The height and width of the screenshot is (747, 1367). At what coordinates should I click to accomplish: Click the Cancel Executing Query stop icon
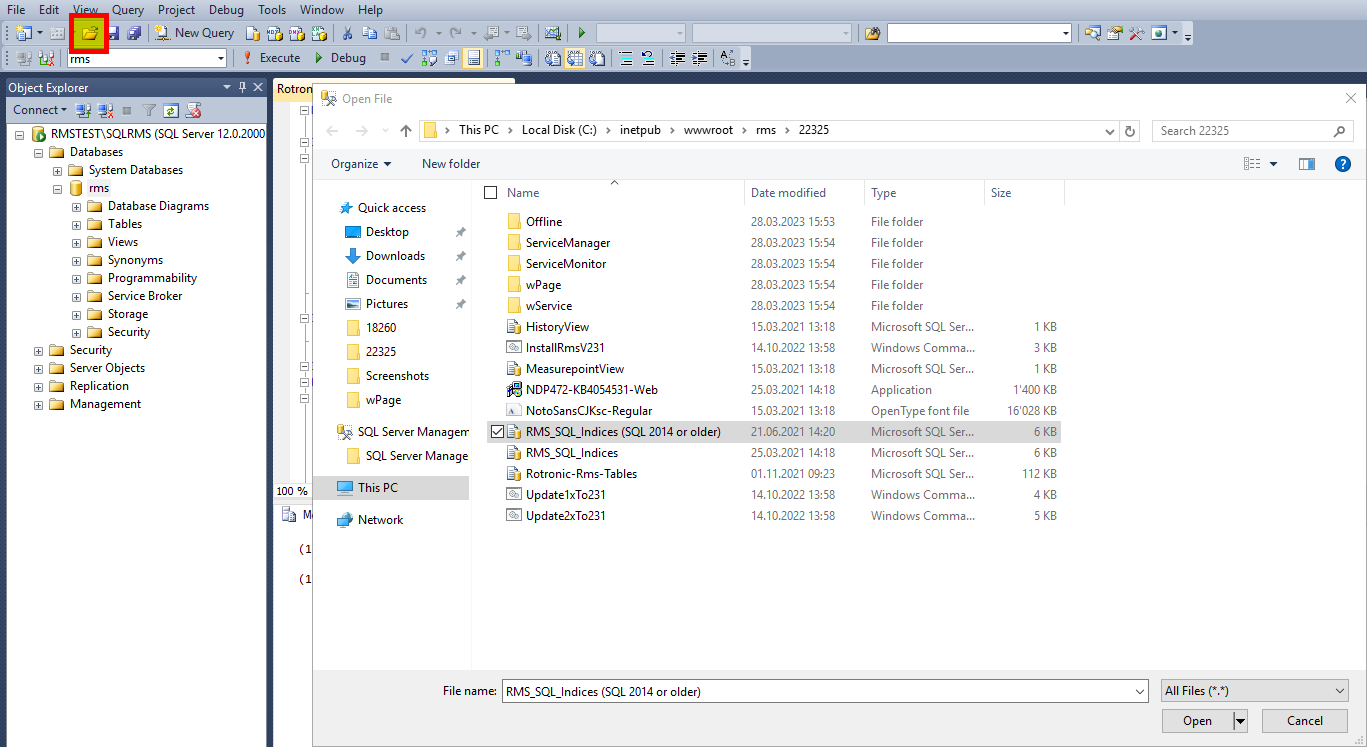click(x=384, y=58)
